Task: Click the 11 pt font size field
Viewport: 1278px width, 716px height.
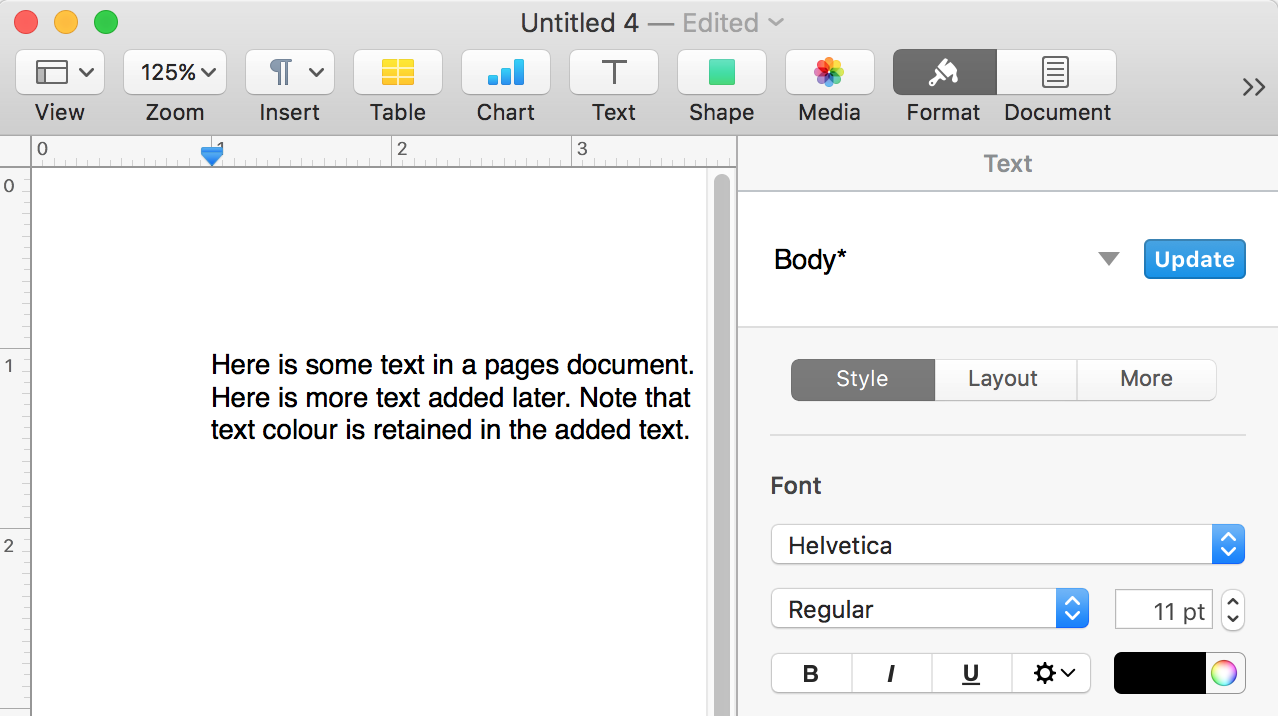Action: pos(1164,610)
